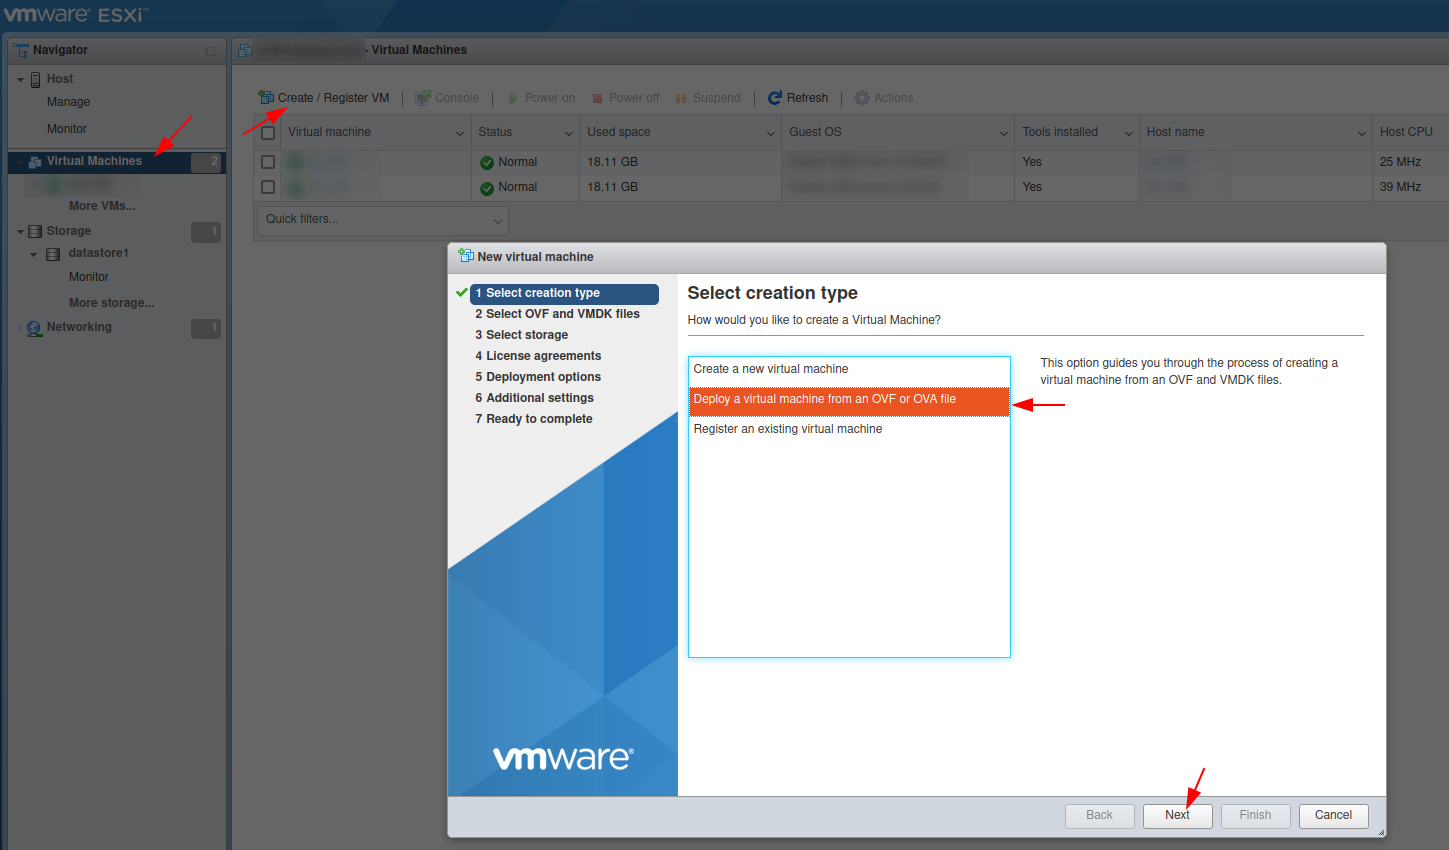Minimize the Navigator panel using its icon
Viewport: 1449px width, 850px height.
pos(210,51)
